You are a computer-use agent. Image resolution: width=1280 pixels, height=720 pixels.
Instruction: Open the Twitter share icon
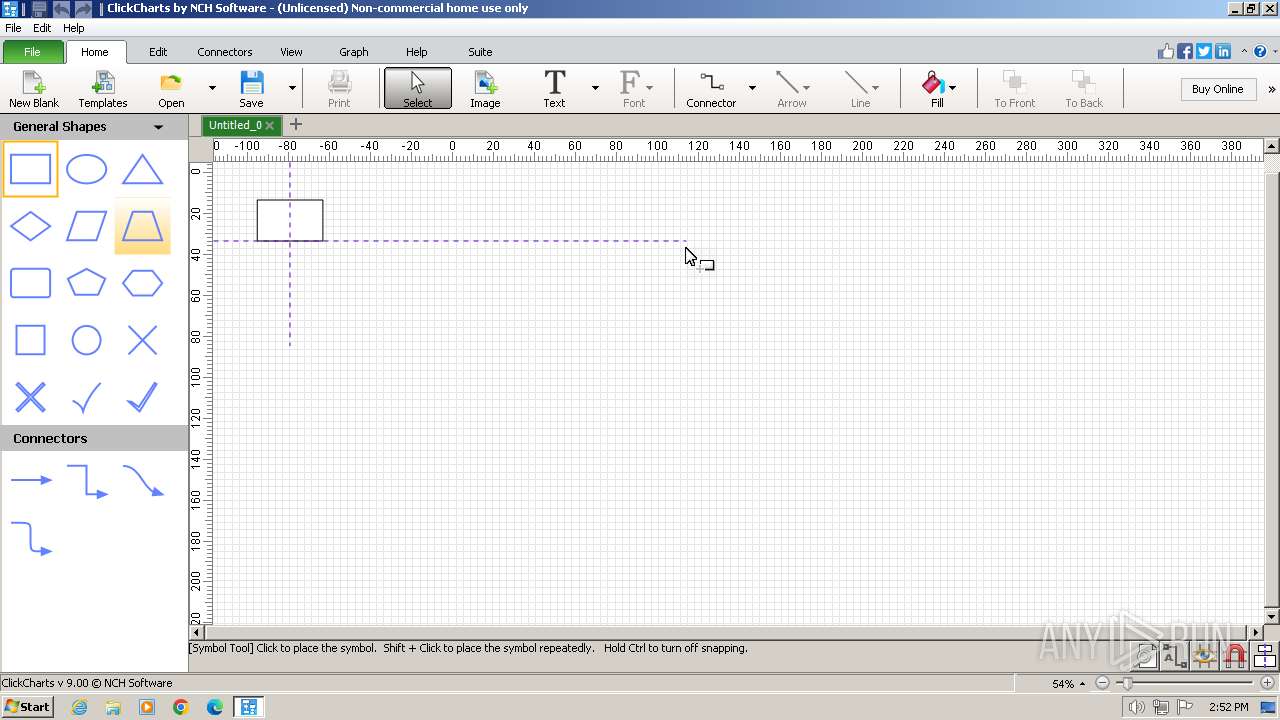[x=1204, y=51]
